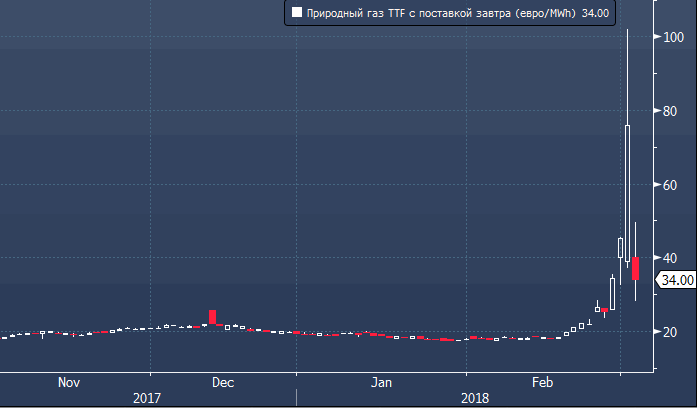Click the 20 tick label on price axis

(x=670, y=332)
